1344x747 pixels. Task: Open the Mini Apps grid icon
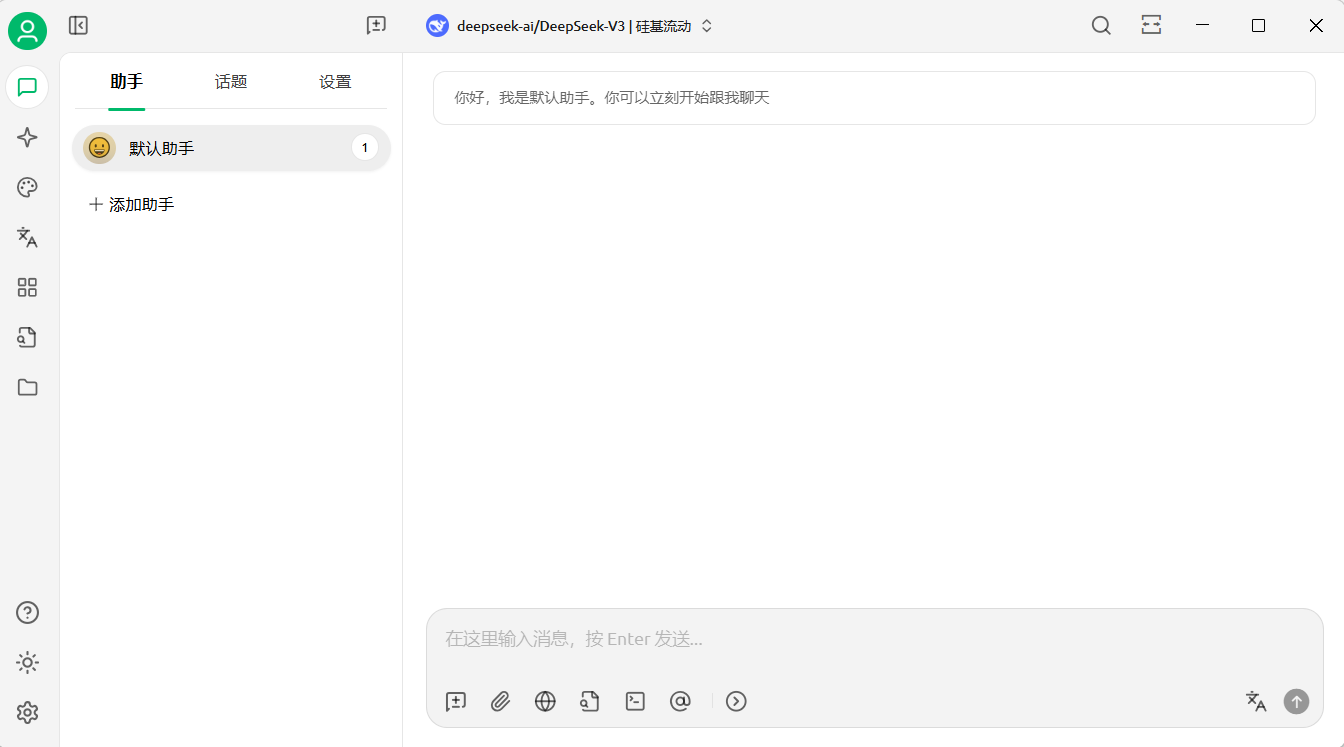(27, 288)
